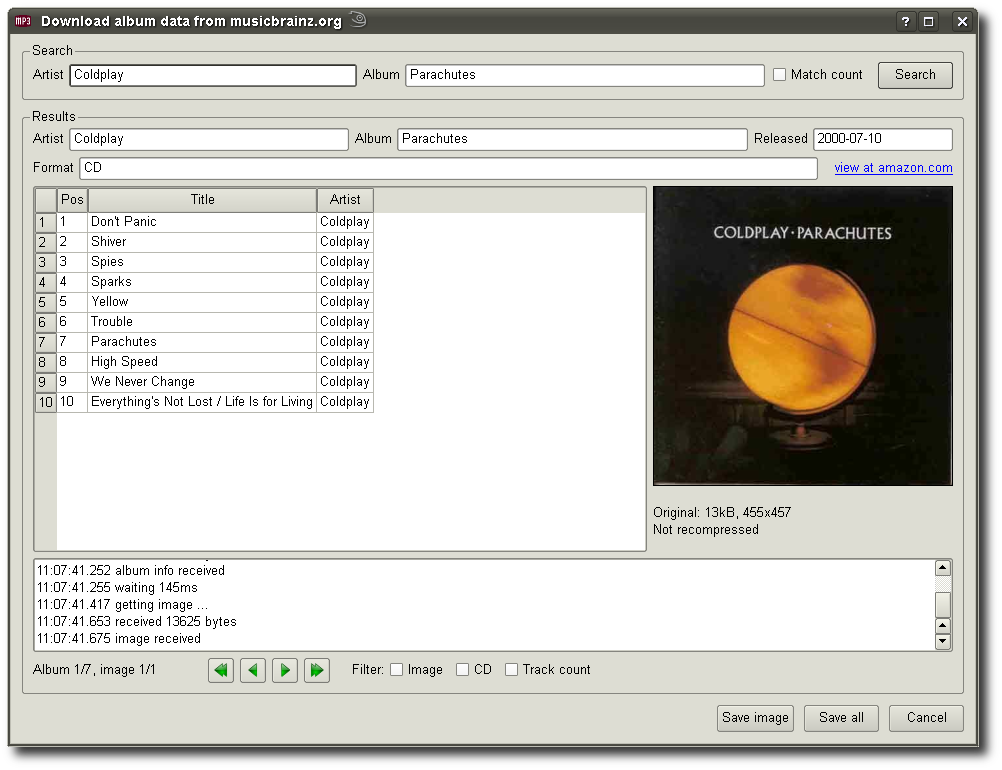Click the Cancel button
Image resolution: width=1002 pixels, height=770 pixels.
coord(926,718)
